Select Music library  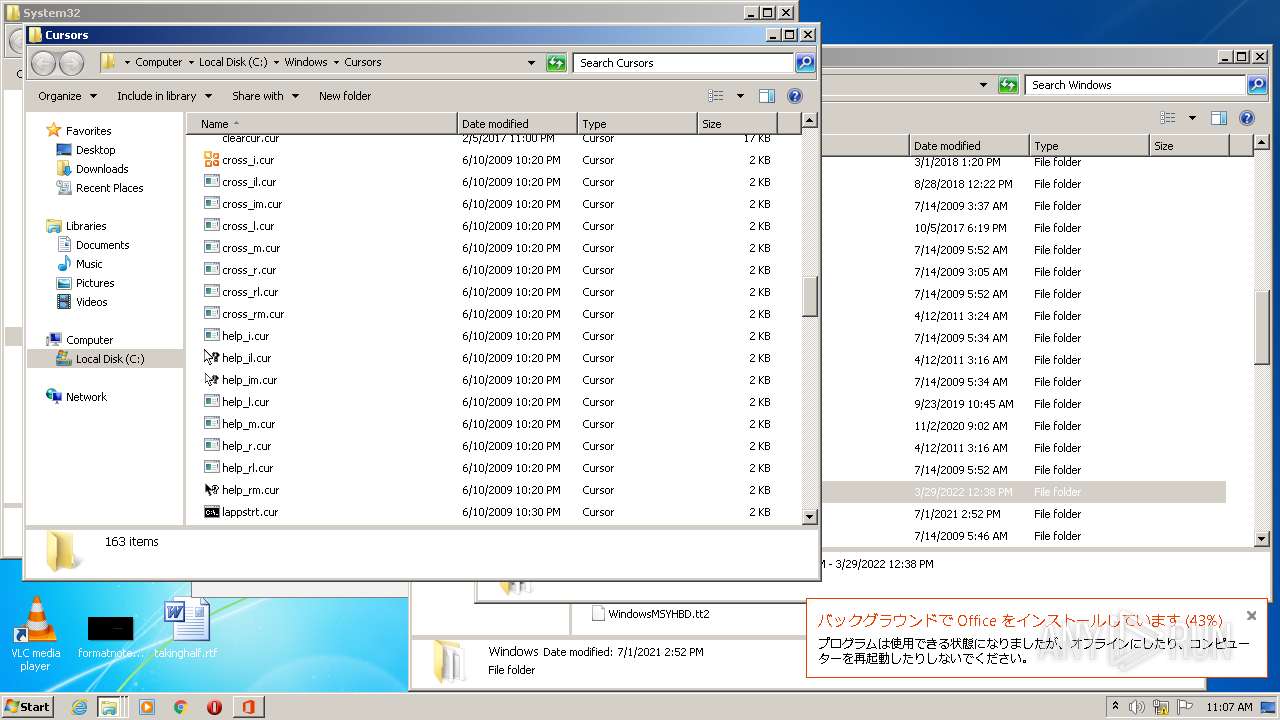coord(89,264)
